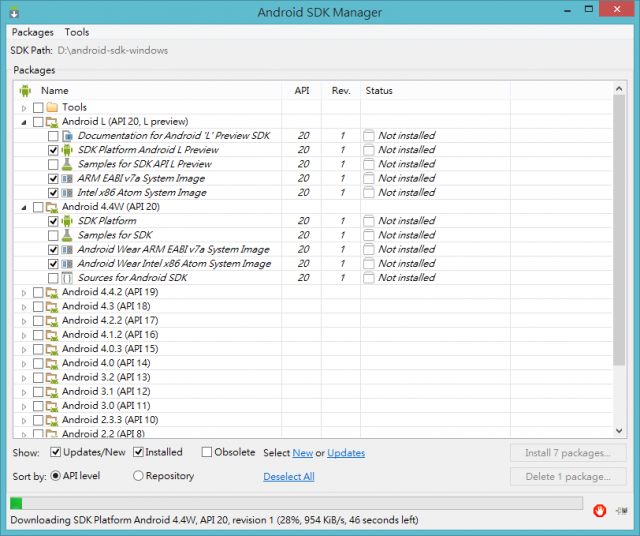
Task: Click the red stop download icon
Action: pyautogui.click(x=599, y=510)
